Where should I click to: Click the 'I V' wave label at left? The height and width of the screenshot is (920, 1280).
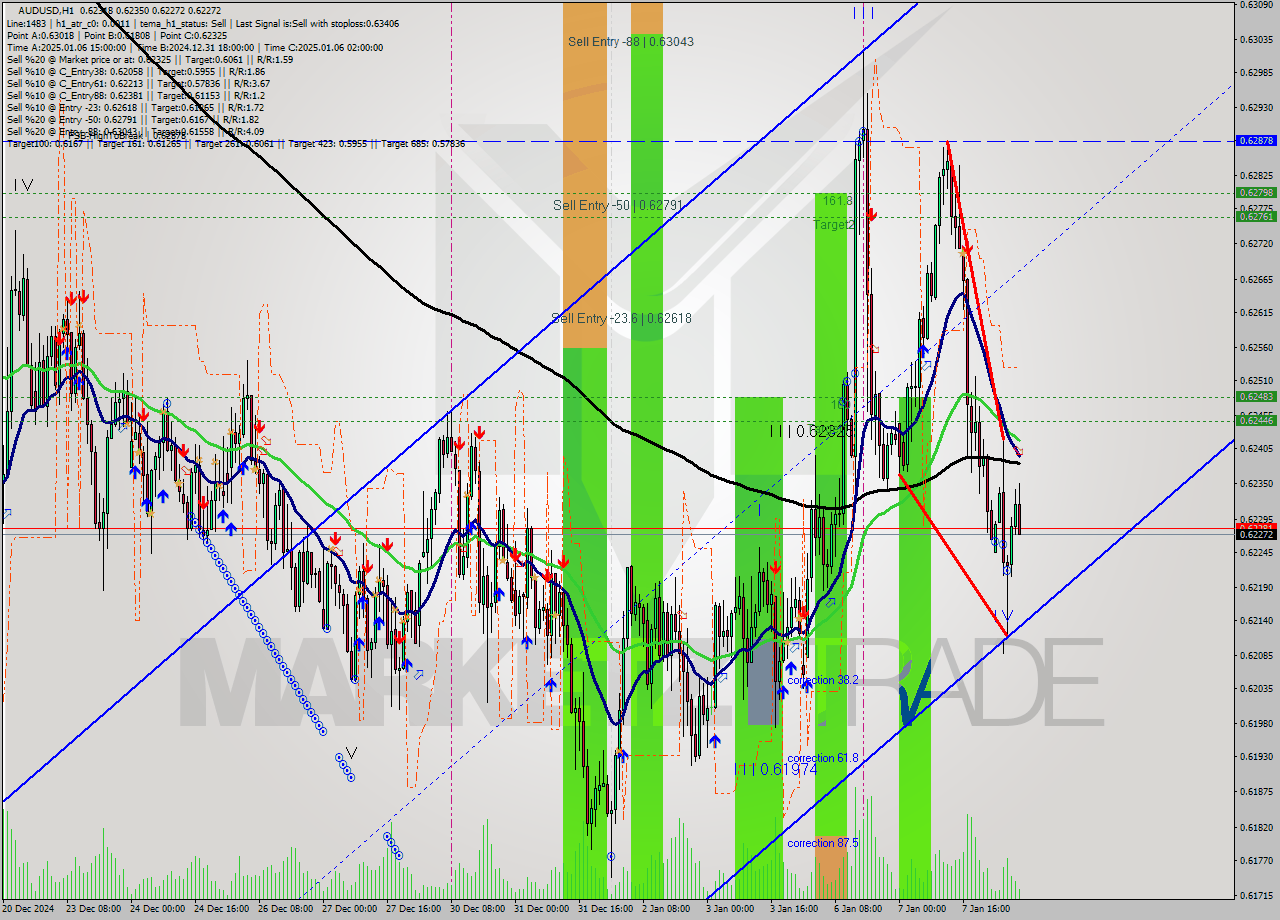click(24, 184)
